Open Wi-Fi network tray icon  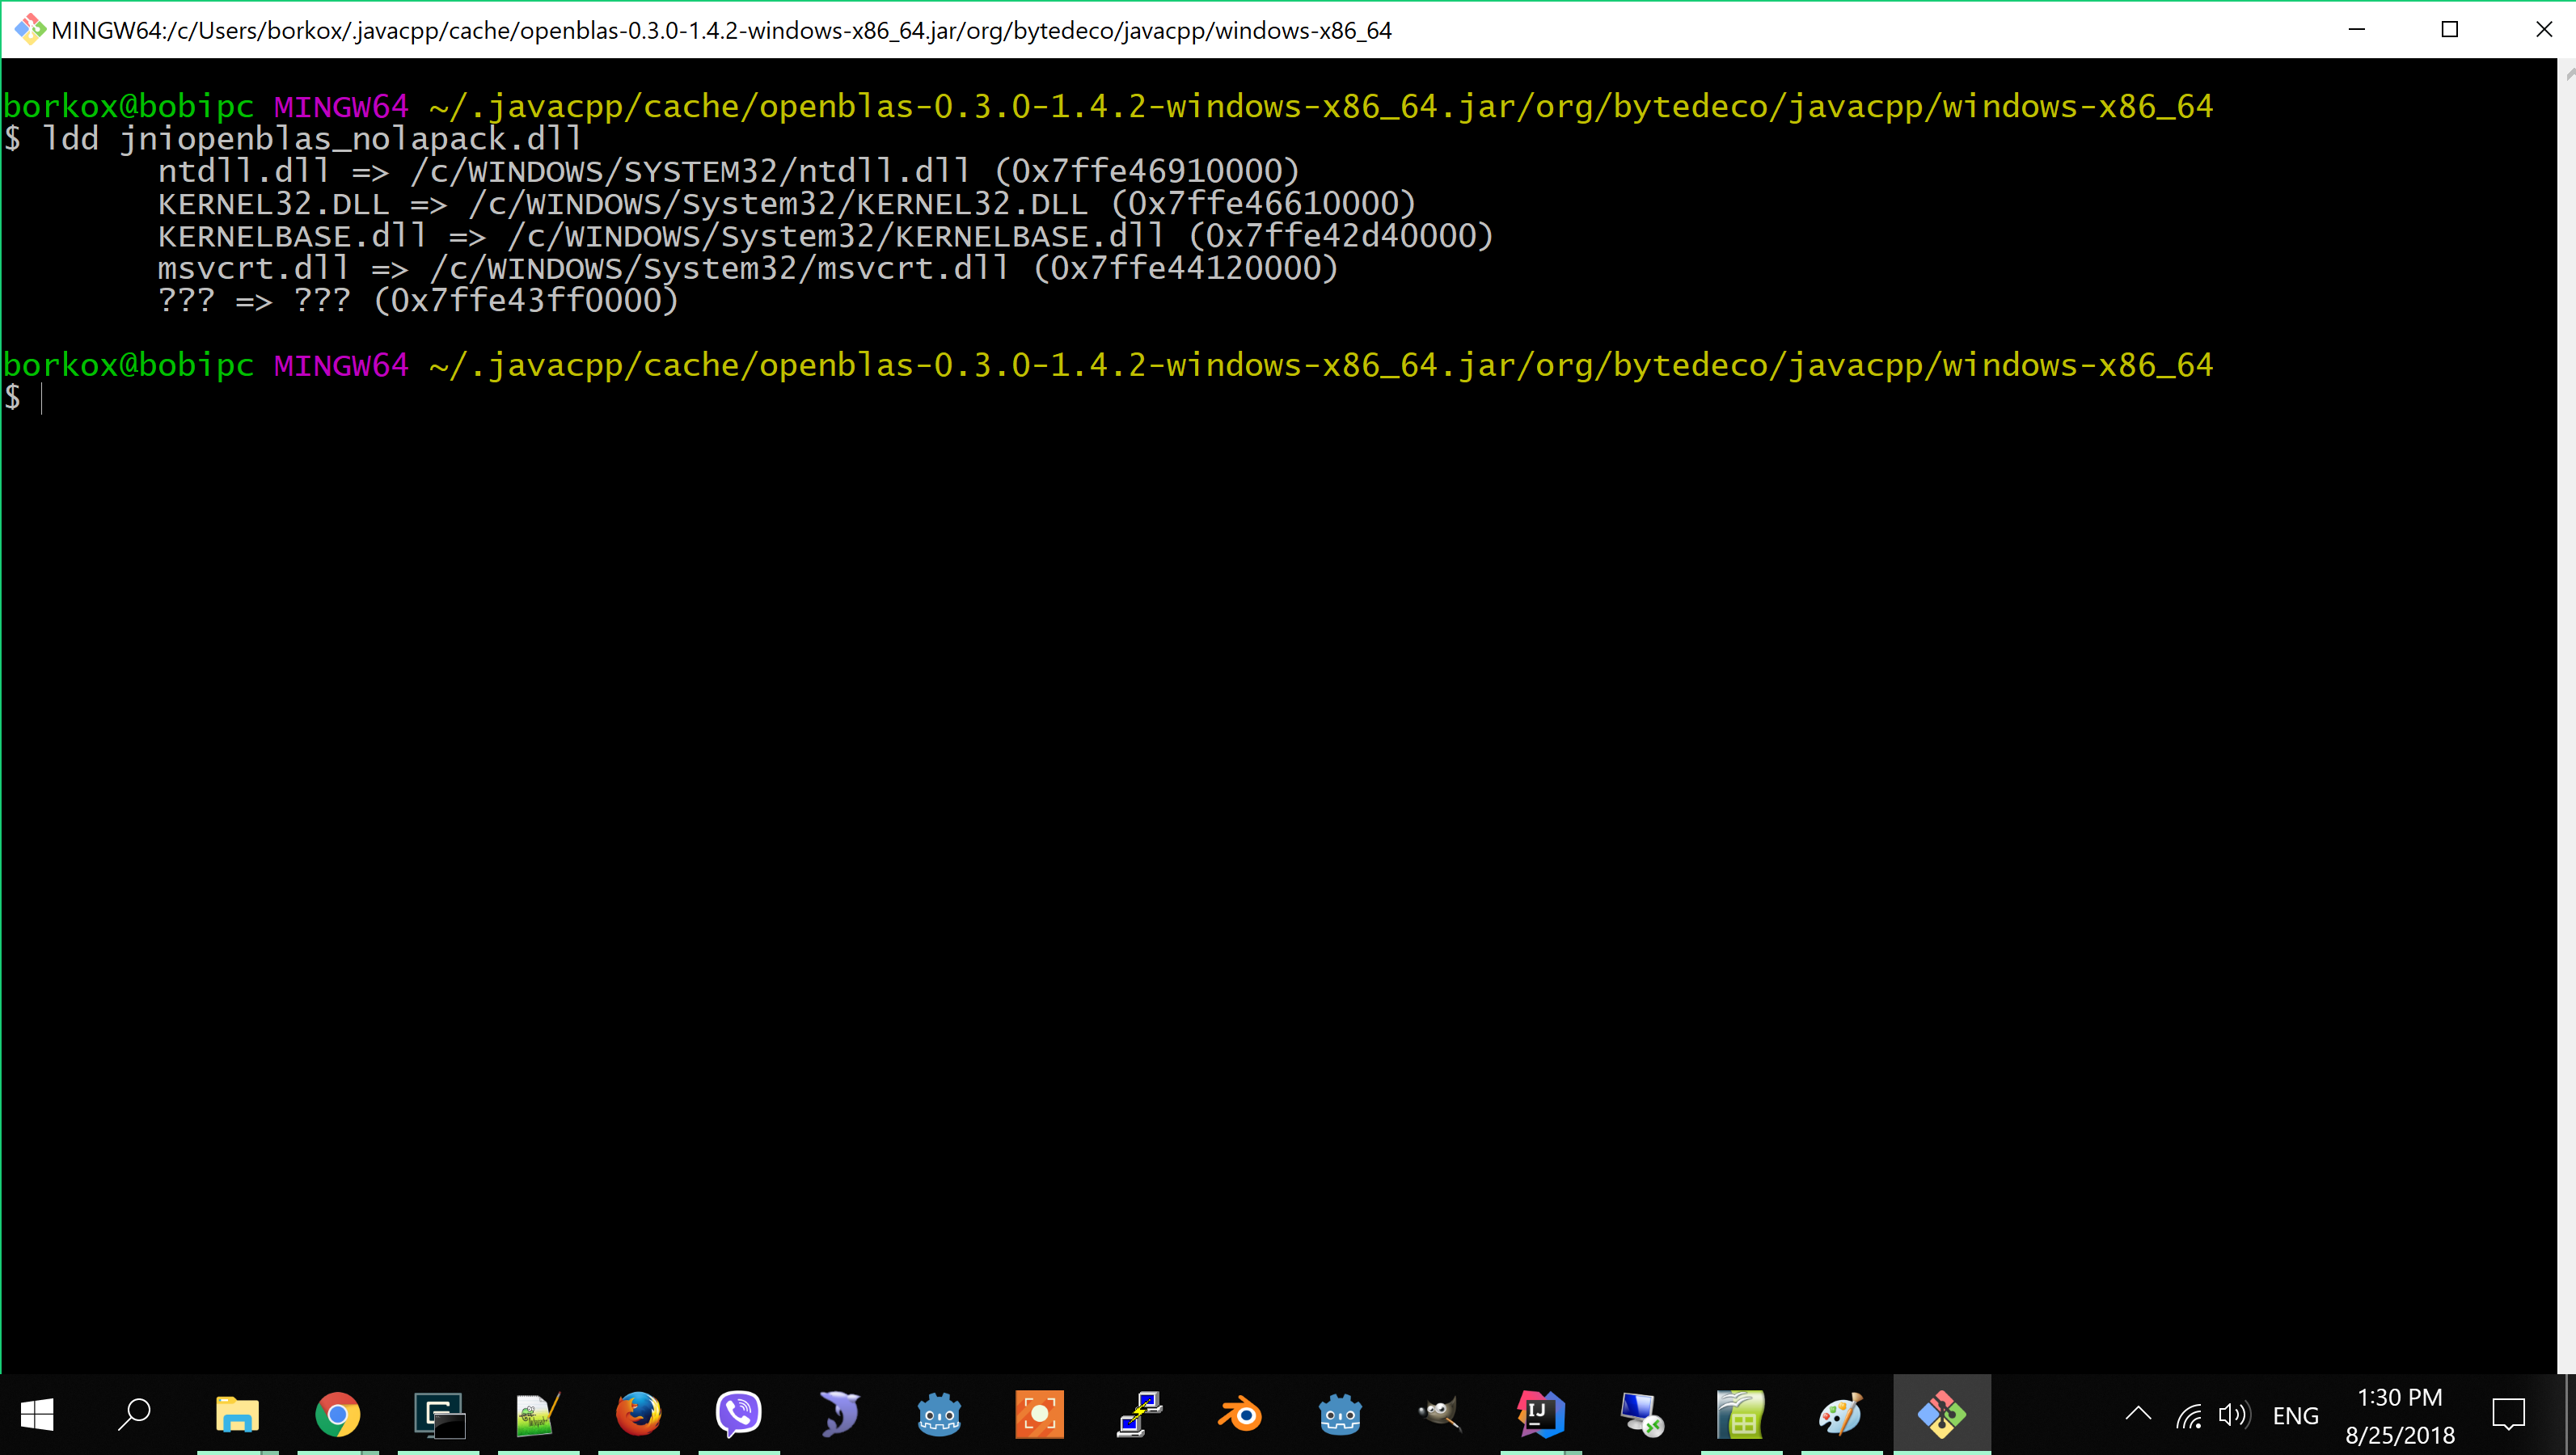coord(2189,1415)
